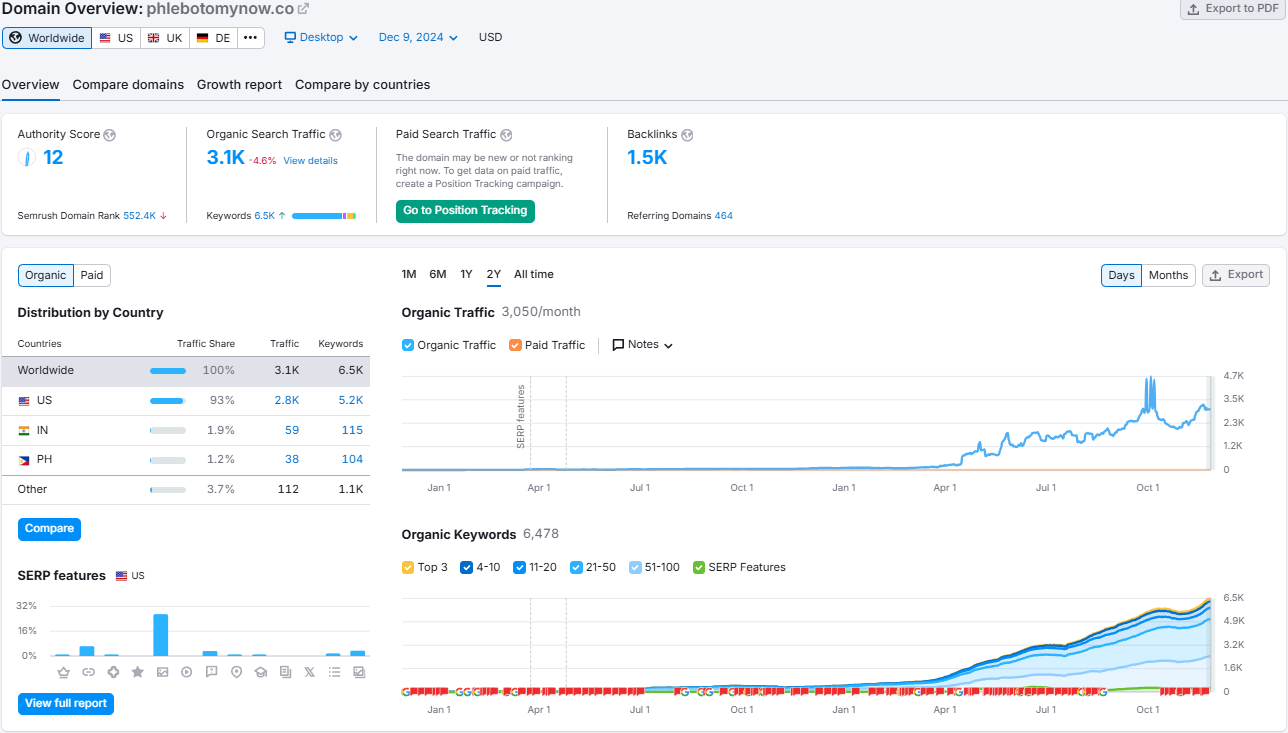Click the image SERP feature icon
This screenshot has width=1288, height=733.
point(162,672)
